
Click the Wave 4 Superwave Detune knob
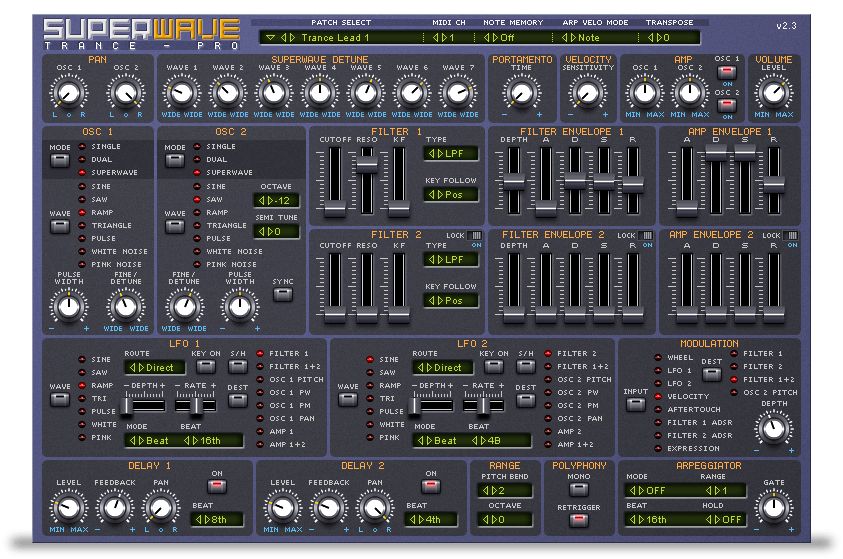coord(320,94)
